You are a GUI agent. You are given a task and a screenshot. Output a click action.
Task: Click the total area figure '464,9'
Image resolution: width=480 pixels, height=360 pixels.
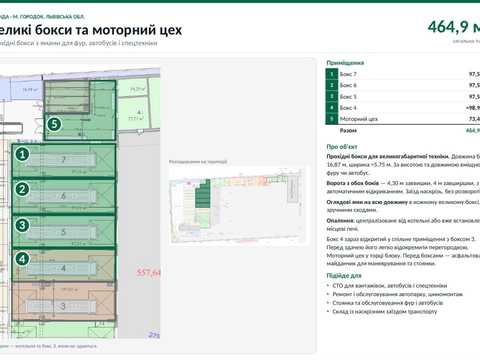coord(448,27)
